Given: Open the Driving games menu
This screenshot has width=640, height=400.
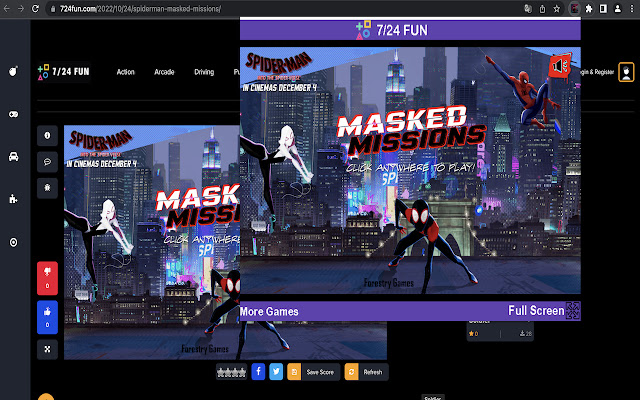Looking at the screenshot, I should point(204,72).
